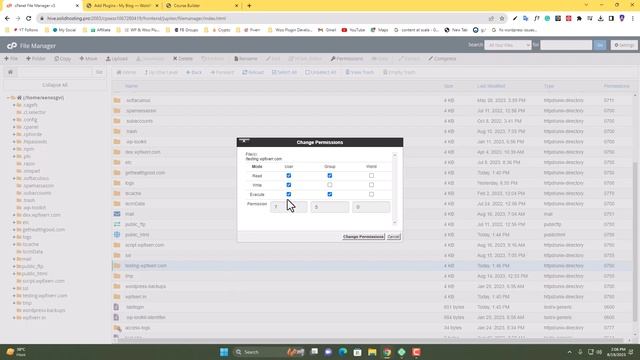The image size is (640, 360).
Task: Cancel the Change Permissions dialog
Action: (393, 237)
